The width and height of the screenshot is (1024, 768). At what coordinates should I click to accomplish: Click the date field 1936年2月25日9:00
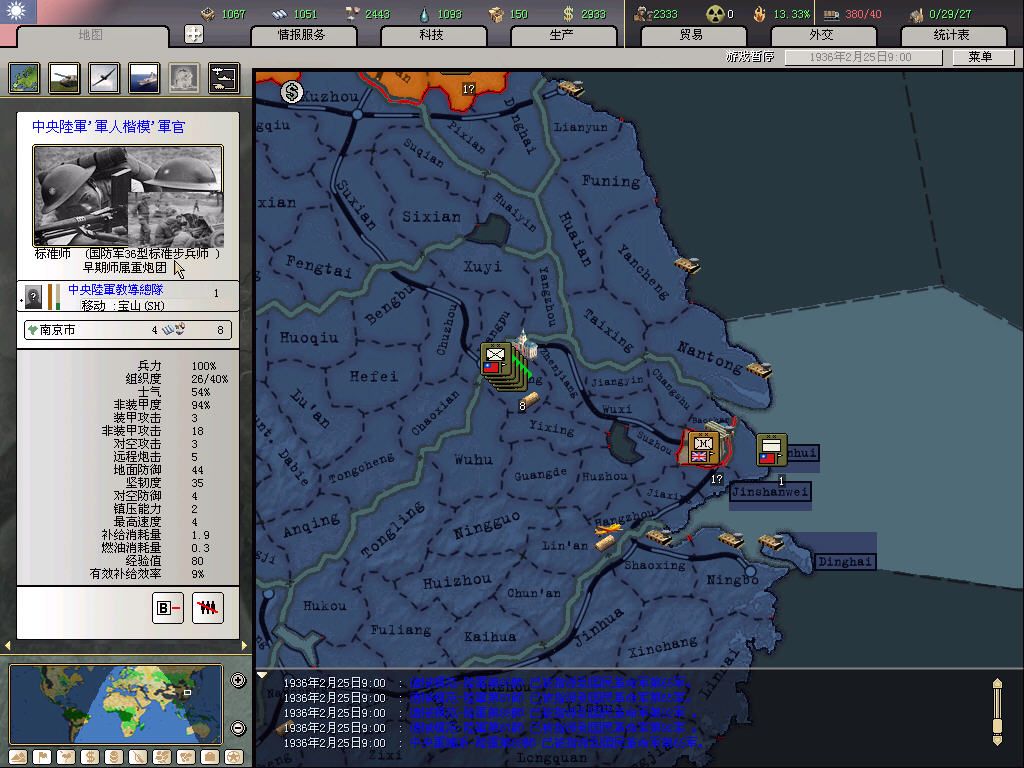[x=863, y=57]
